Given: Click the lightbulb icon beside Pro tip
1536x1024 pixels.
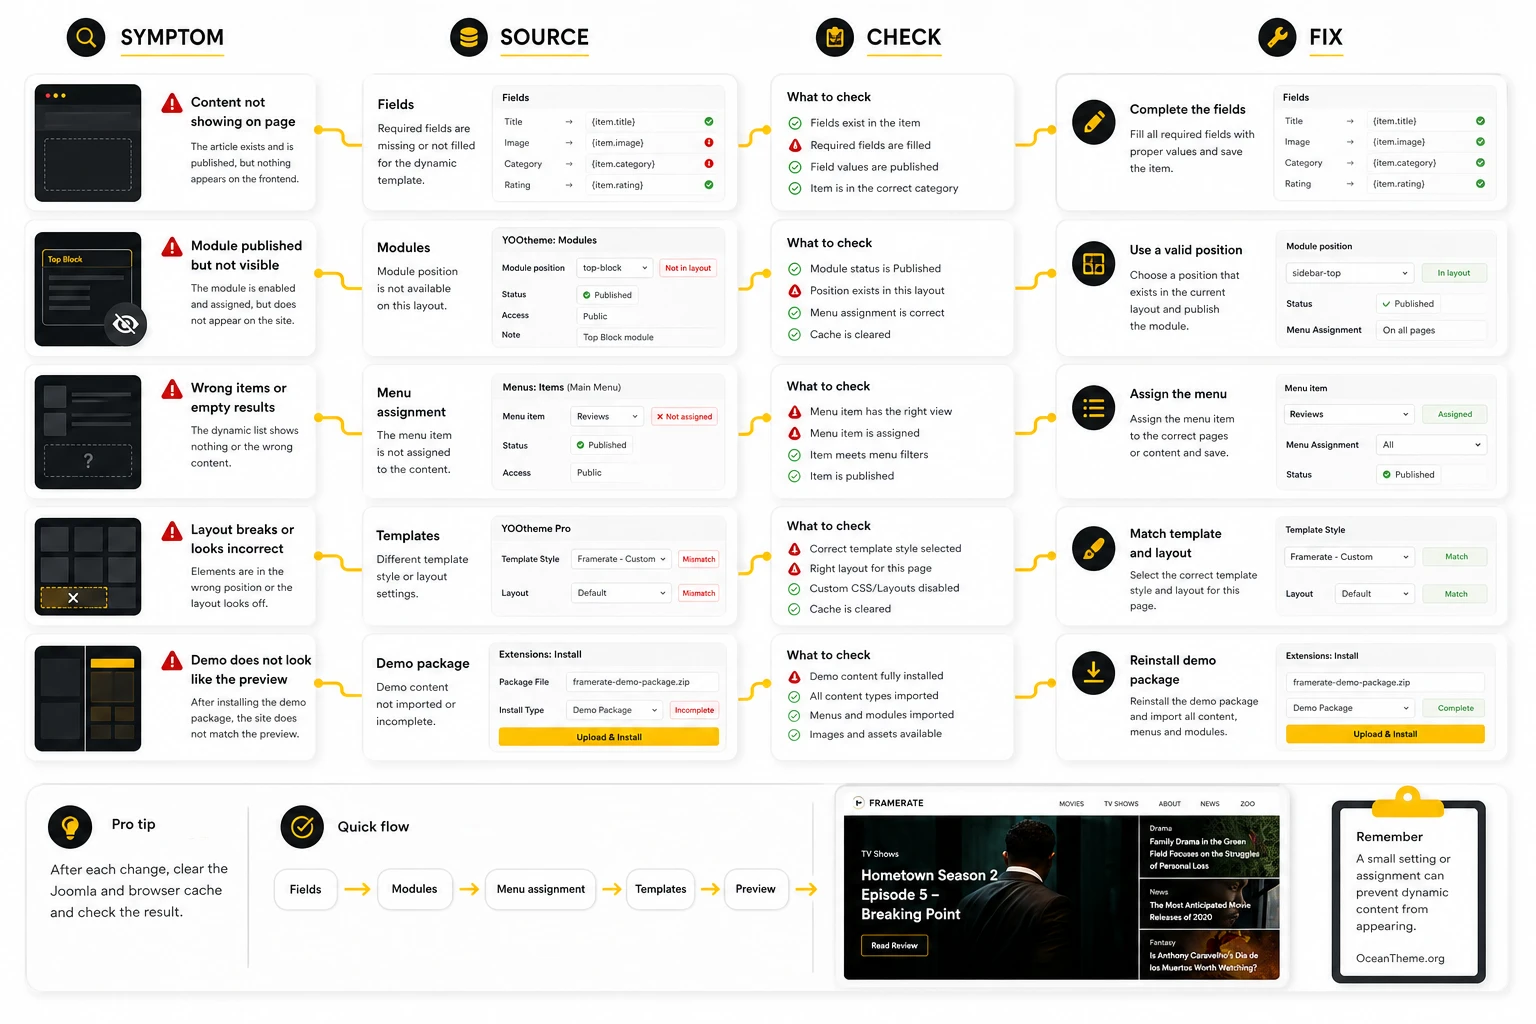Looking at the screenshot, I should point(70,827).
